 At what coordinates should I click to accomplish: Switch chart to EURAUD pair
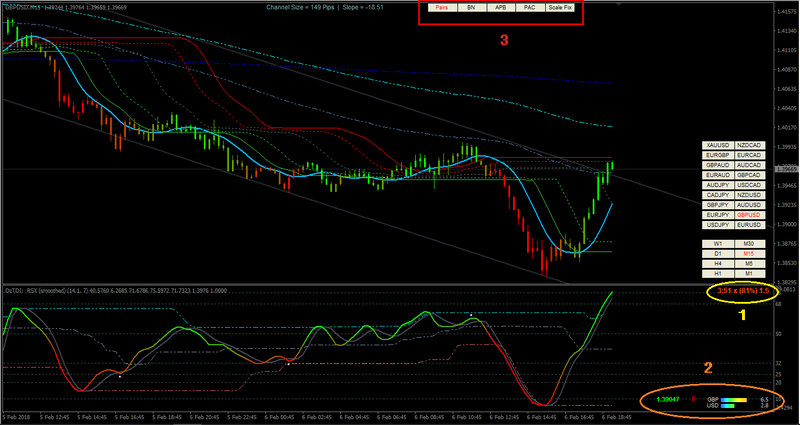point(718,175)
